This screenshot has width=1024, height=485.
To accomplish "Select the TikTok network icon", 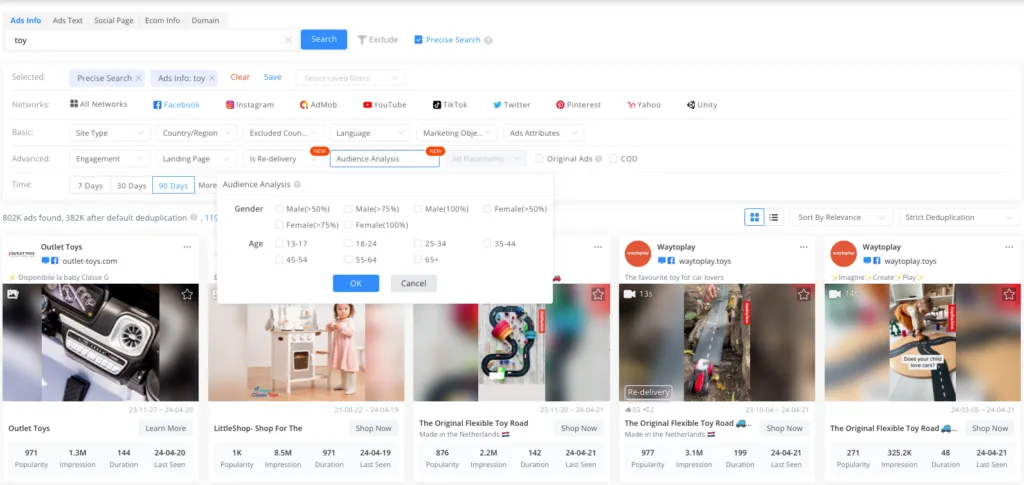I will (x=450, y=105).
